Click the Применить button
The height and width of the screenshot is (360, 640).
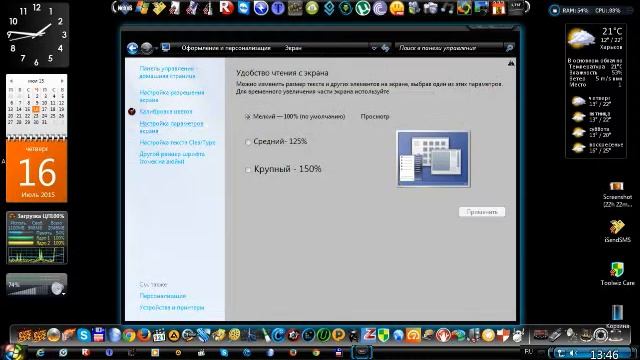click(482, 212)
